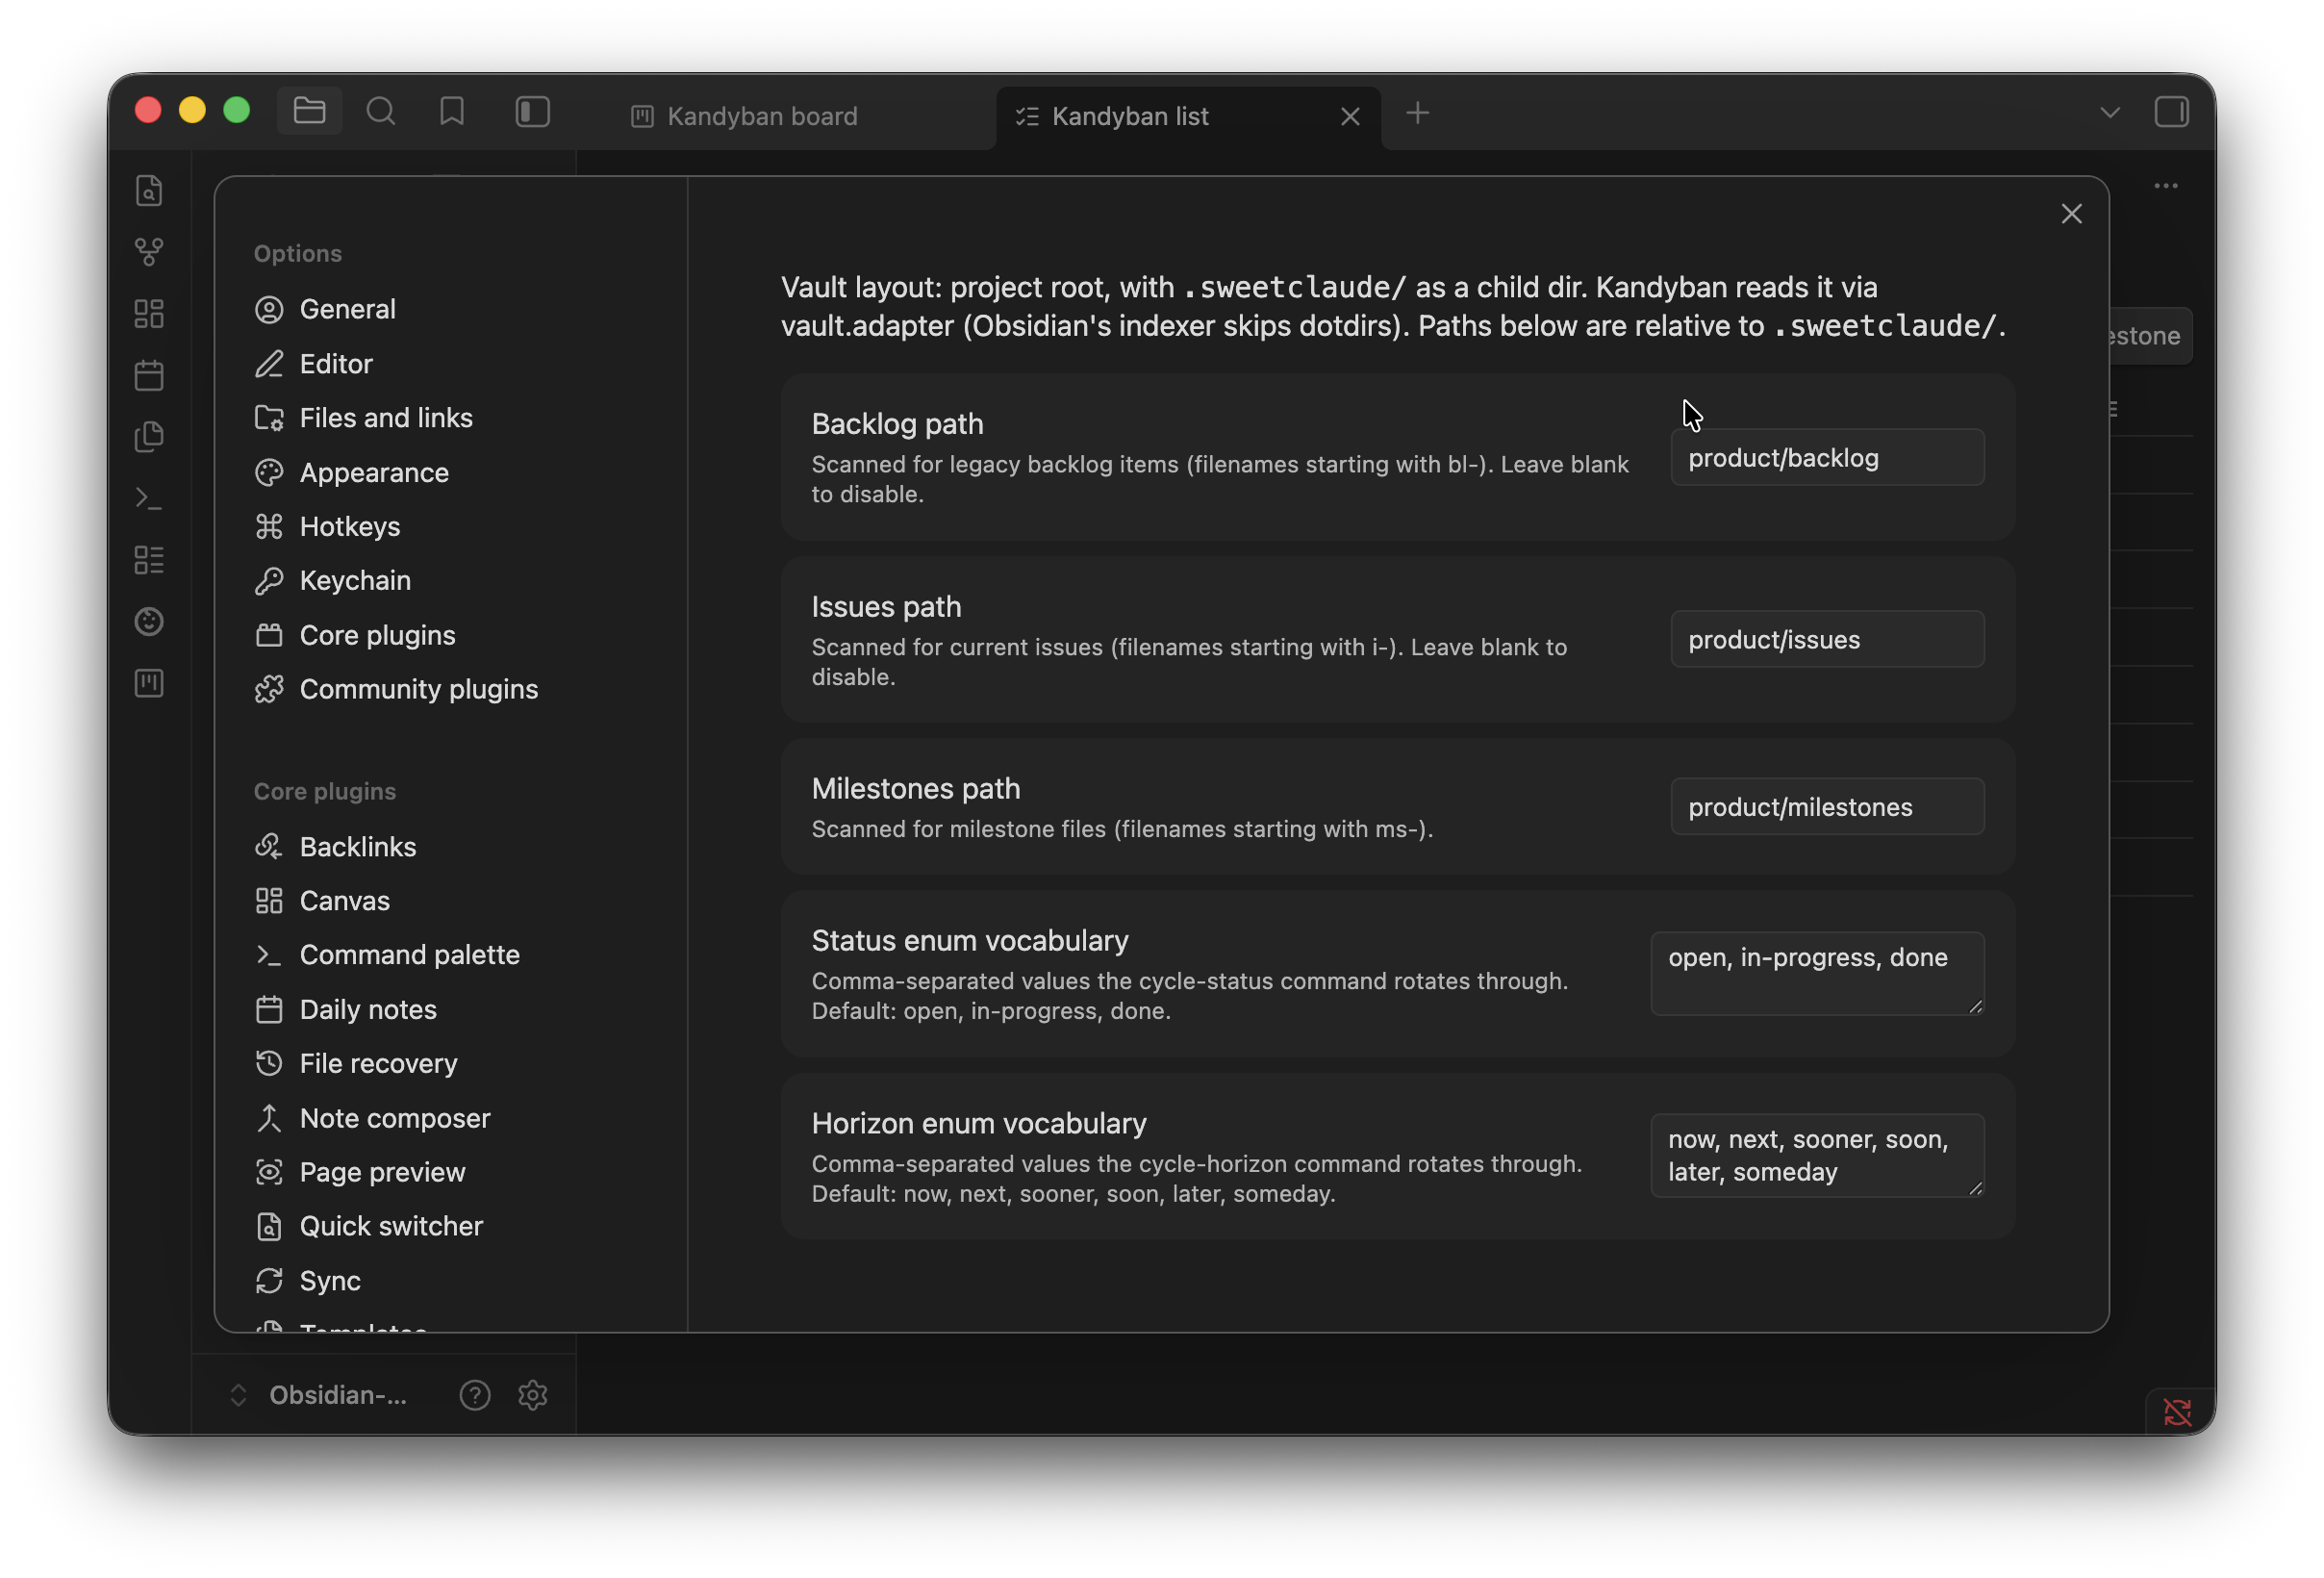Image resolution: width=2324 pixels, height=1578 pixels.
Task: Expand the tab list chevron dropdown
Action: (2110, 112)
